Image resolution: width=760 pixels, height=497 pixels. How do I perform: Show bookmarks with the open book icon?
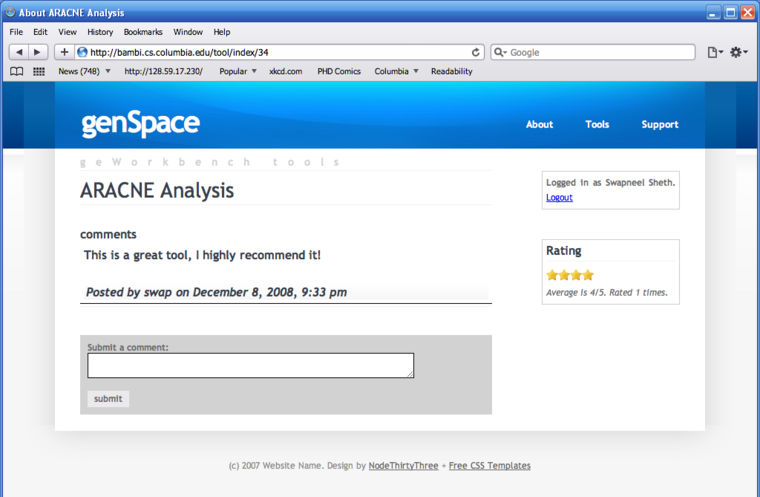tap(17, 72)
